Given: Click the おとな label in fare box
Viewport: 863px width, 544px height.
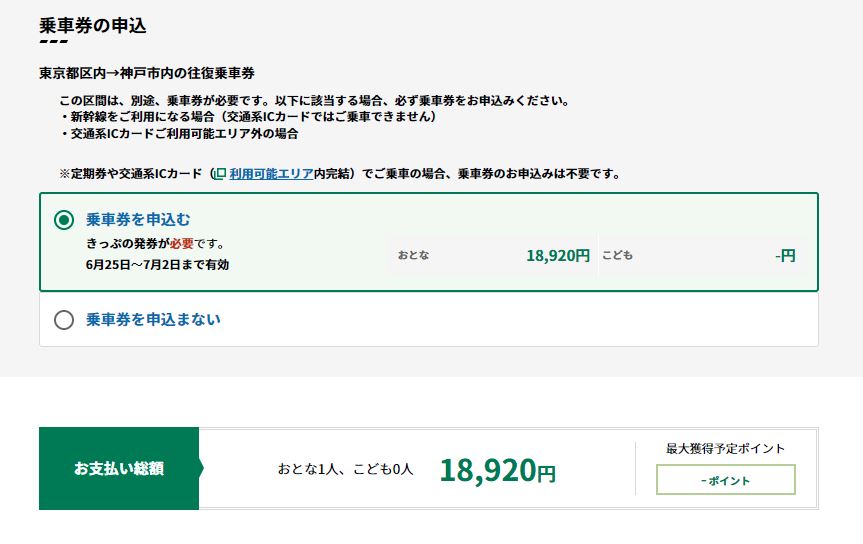Looking at the screenshot, I should 413,255.
